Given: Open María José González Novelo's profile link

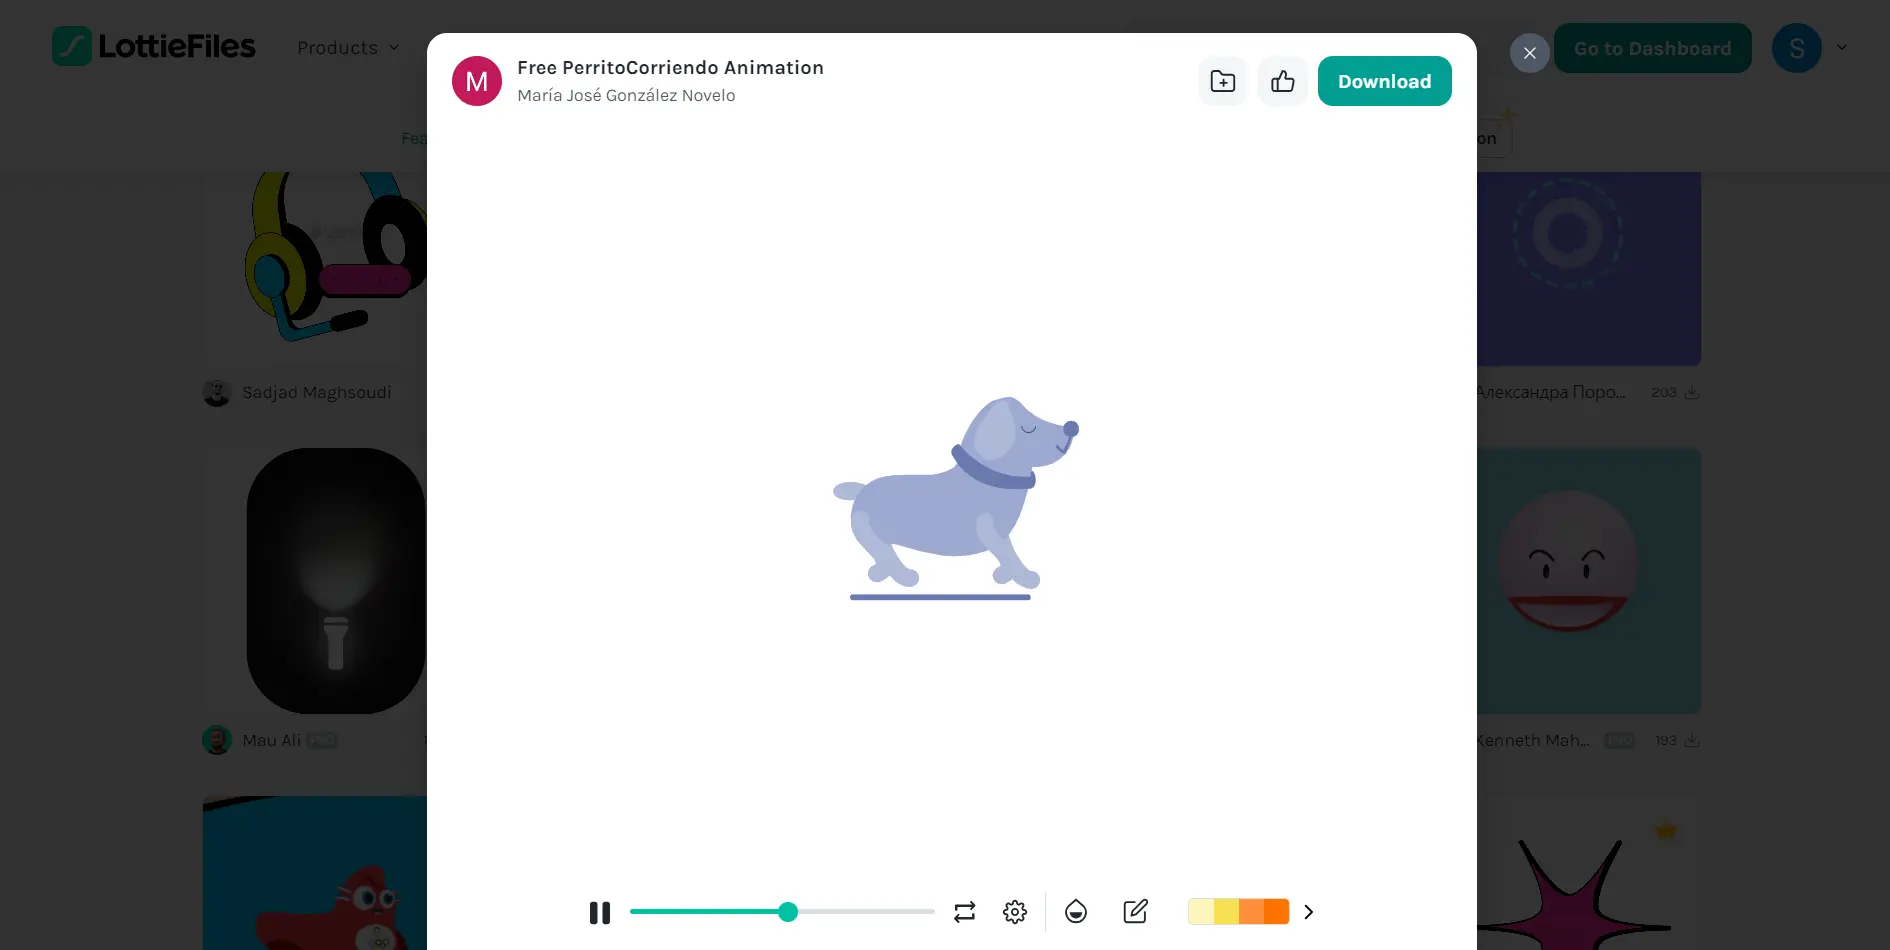Looking at the screenshot, I should pyautogui.click(x=626, y=96).
